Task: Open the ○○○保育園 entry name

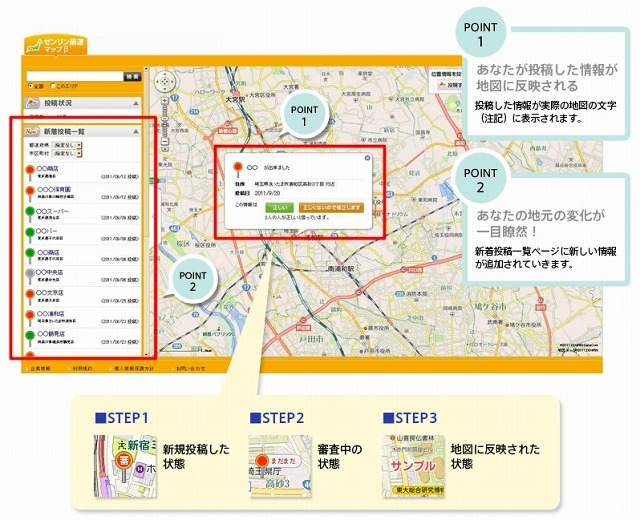Action: pos(54,190)
